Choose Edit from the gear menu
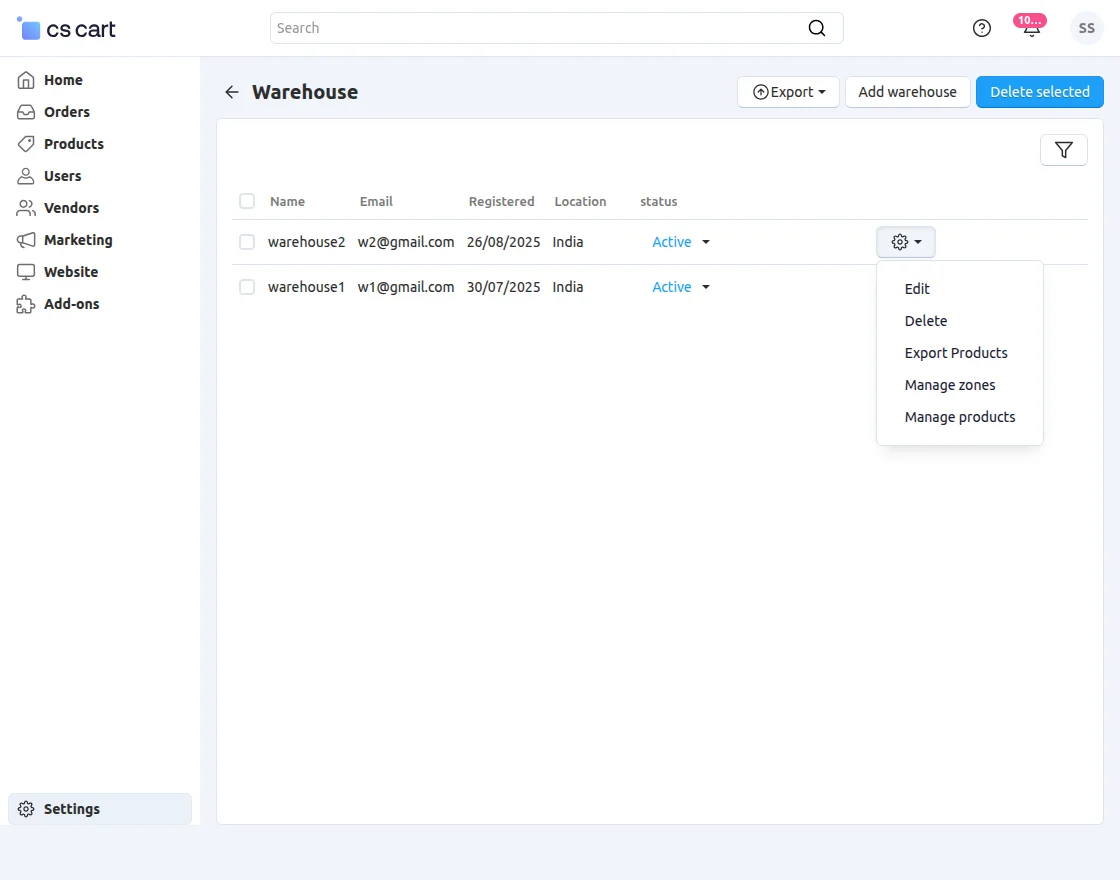This screenshot has width=1120, height=880. [x=917, y=289]
